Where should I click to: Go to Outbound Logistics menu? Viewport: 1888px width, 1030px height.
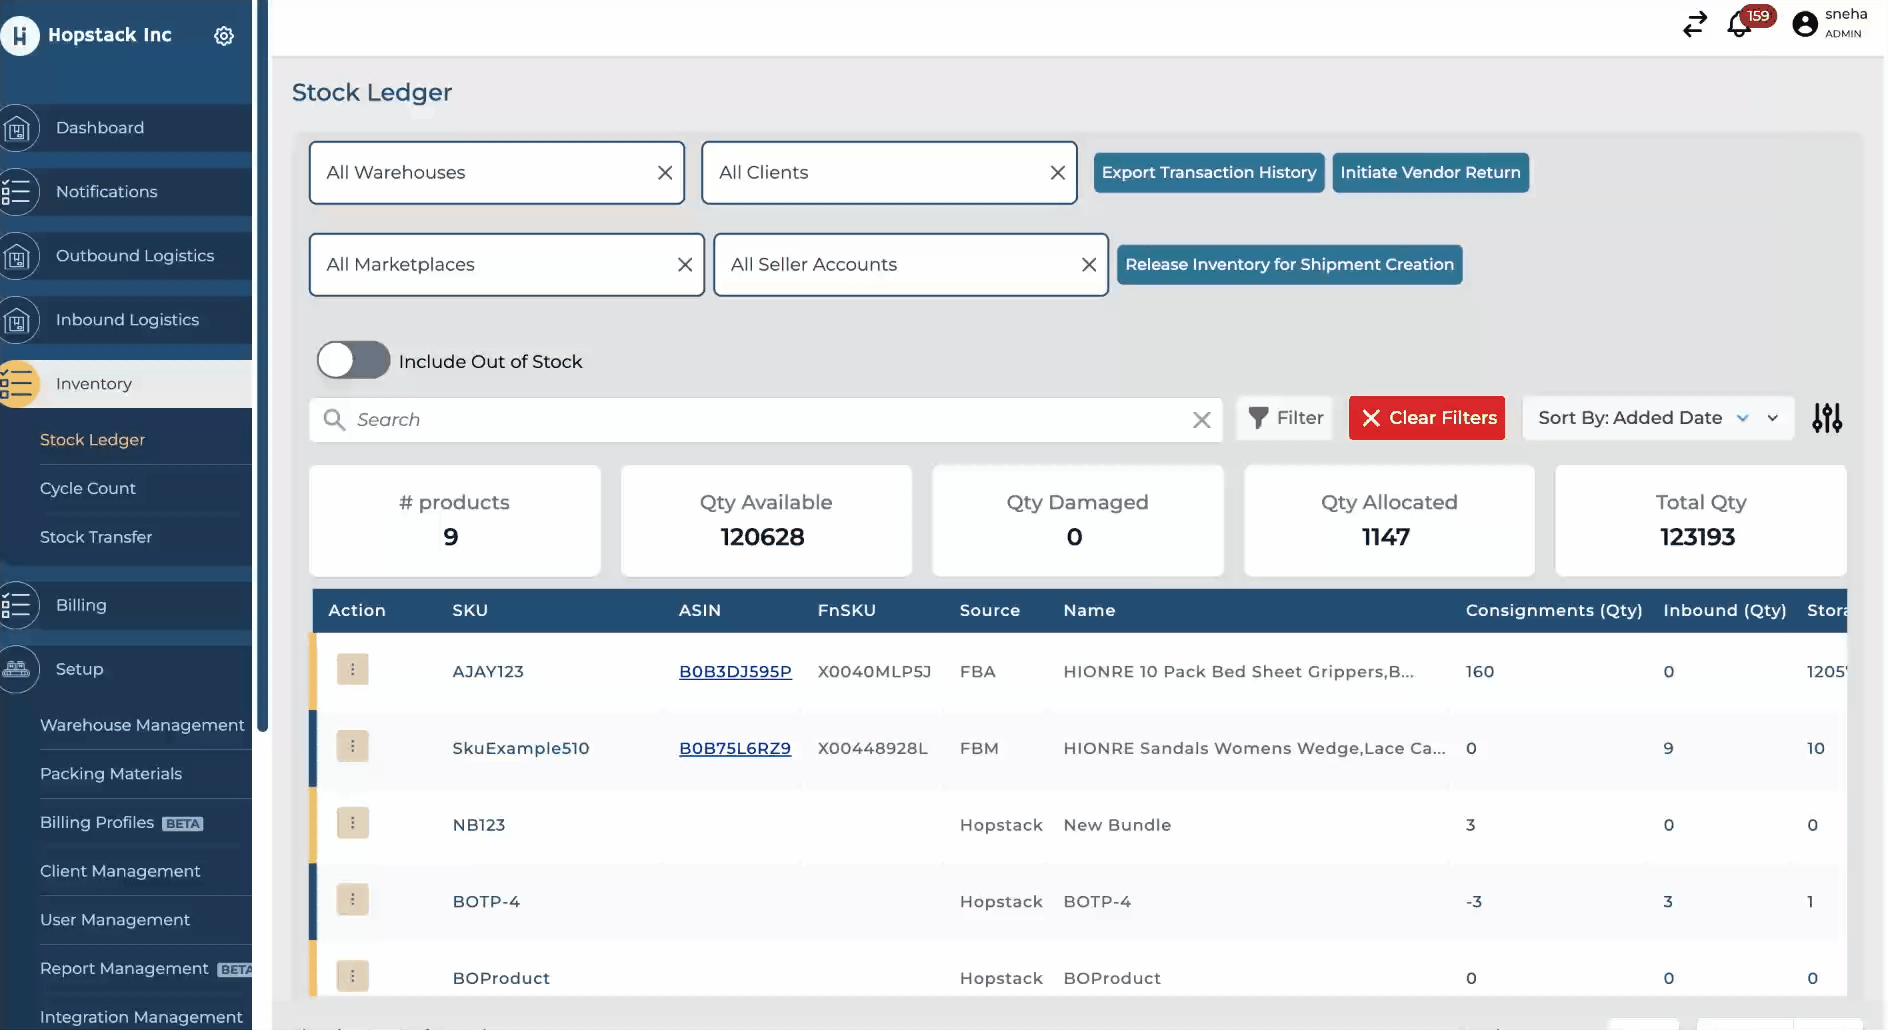[x=135, y=256]
